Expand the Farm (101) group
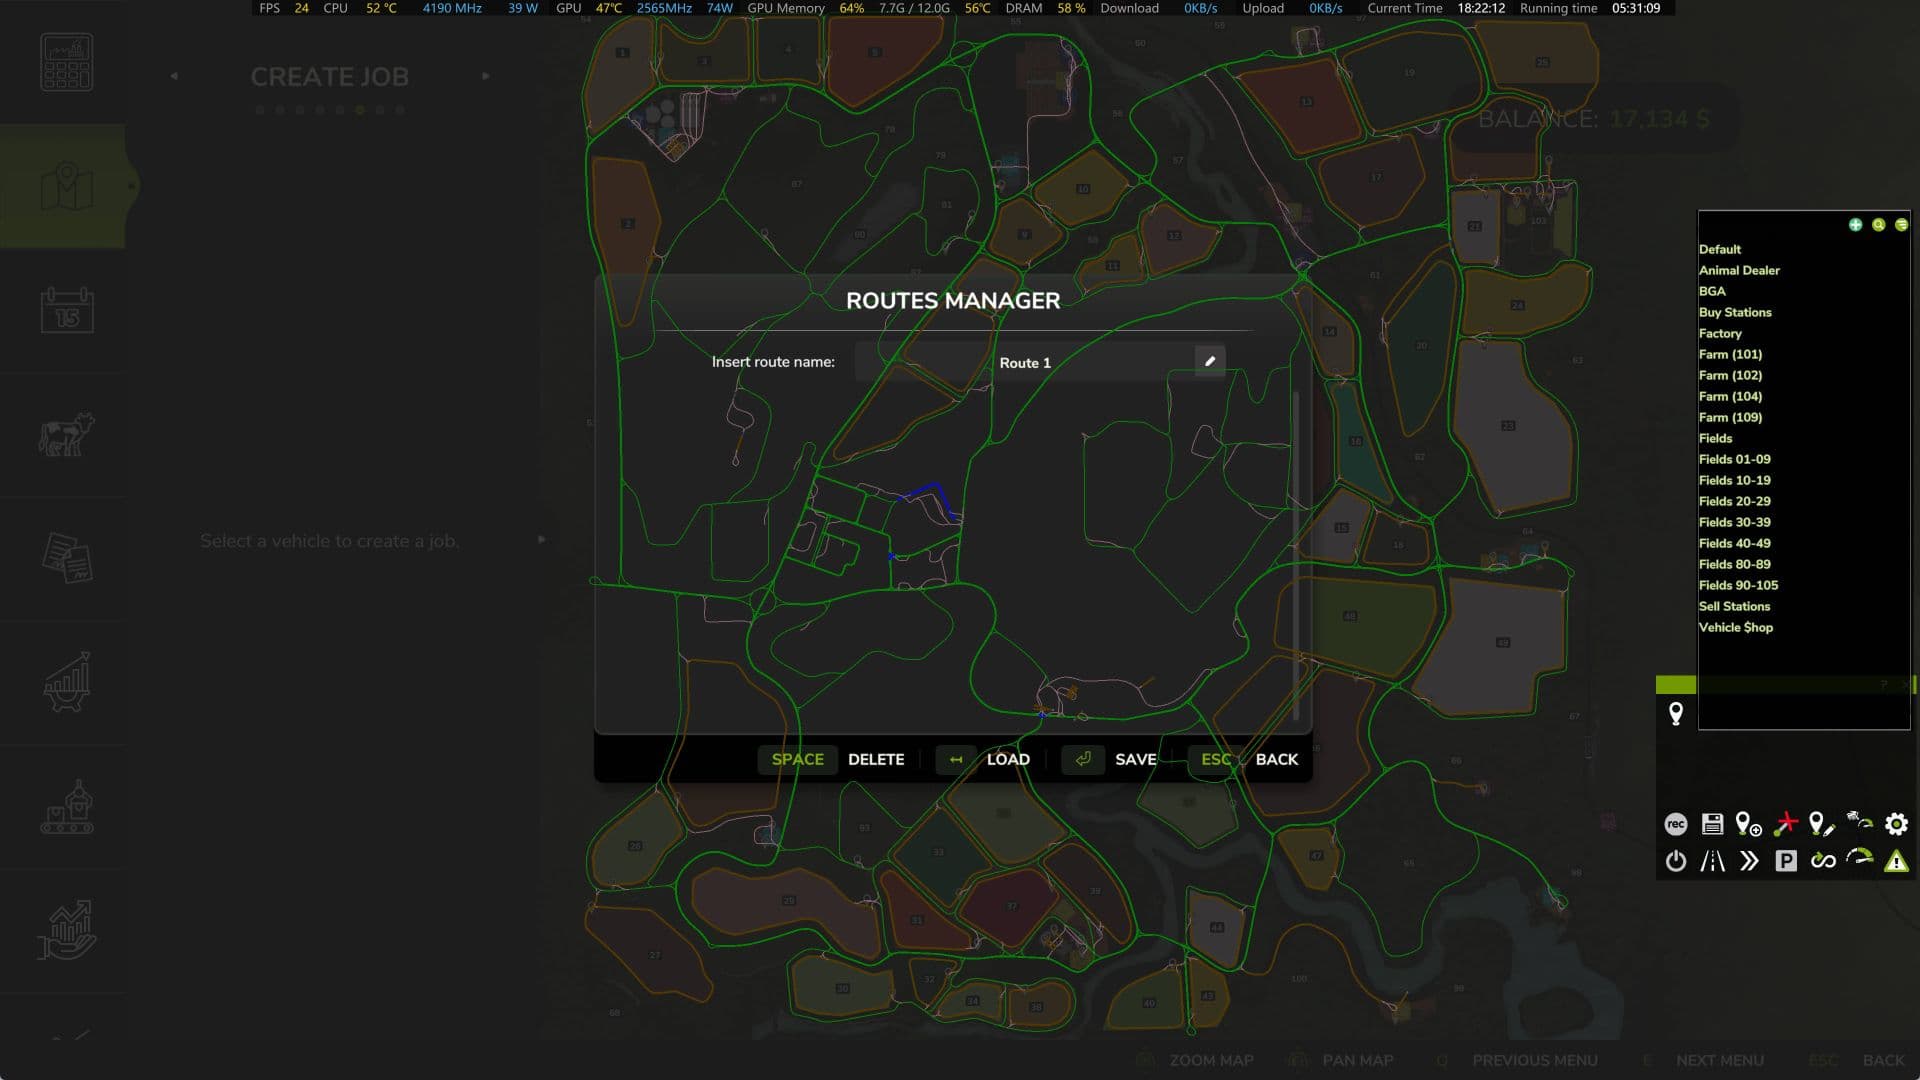 coord(1730,354)
